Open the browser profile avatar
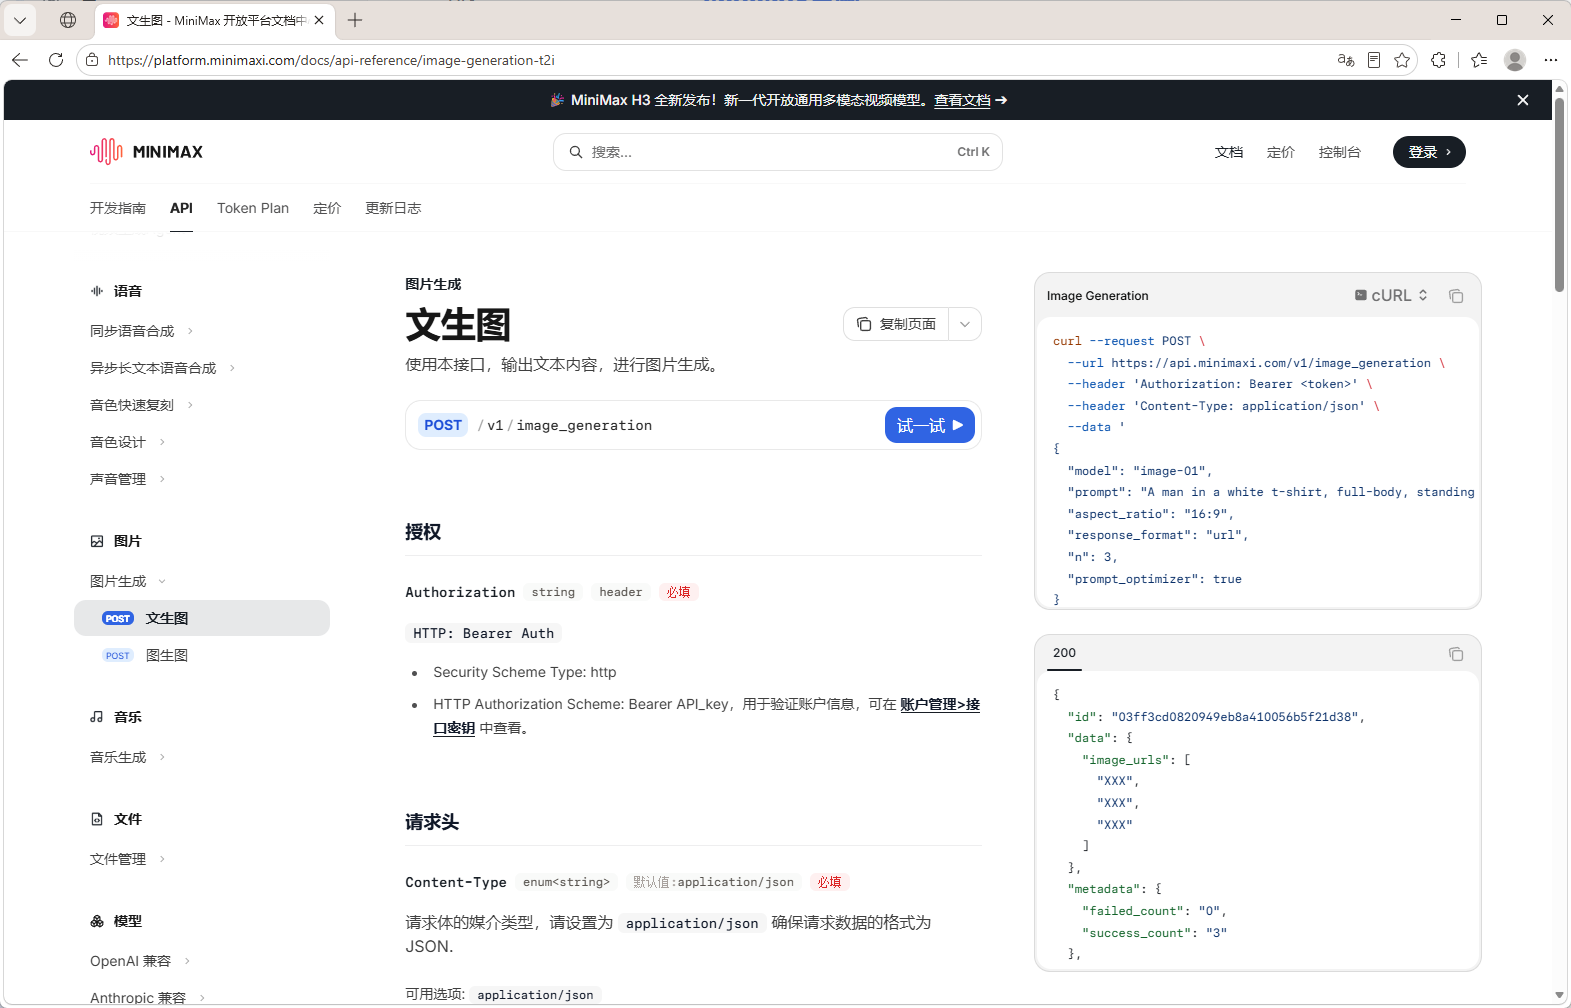The width and height of the screenshot is (1571, 1008). (x=1515, y=60)
